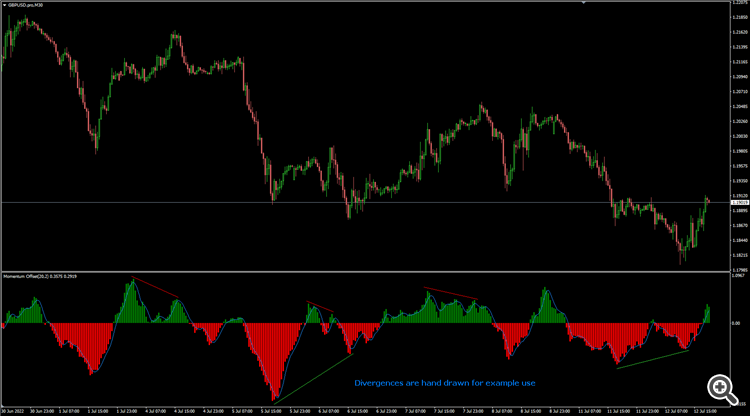Screen dimensions: 750x416
Task: Open the GBPUSD.pro,M30 chart title arrow
Action: click(5, 5)
